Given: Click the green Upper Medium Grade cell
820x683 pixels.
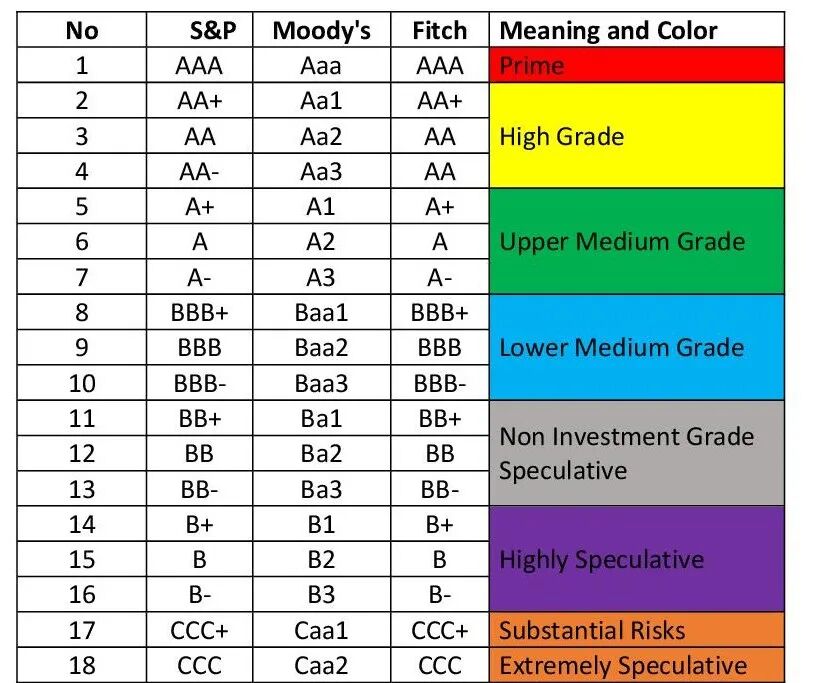Looking at the screenshot, I should click(x=637, y=242).
